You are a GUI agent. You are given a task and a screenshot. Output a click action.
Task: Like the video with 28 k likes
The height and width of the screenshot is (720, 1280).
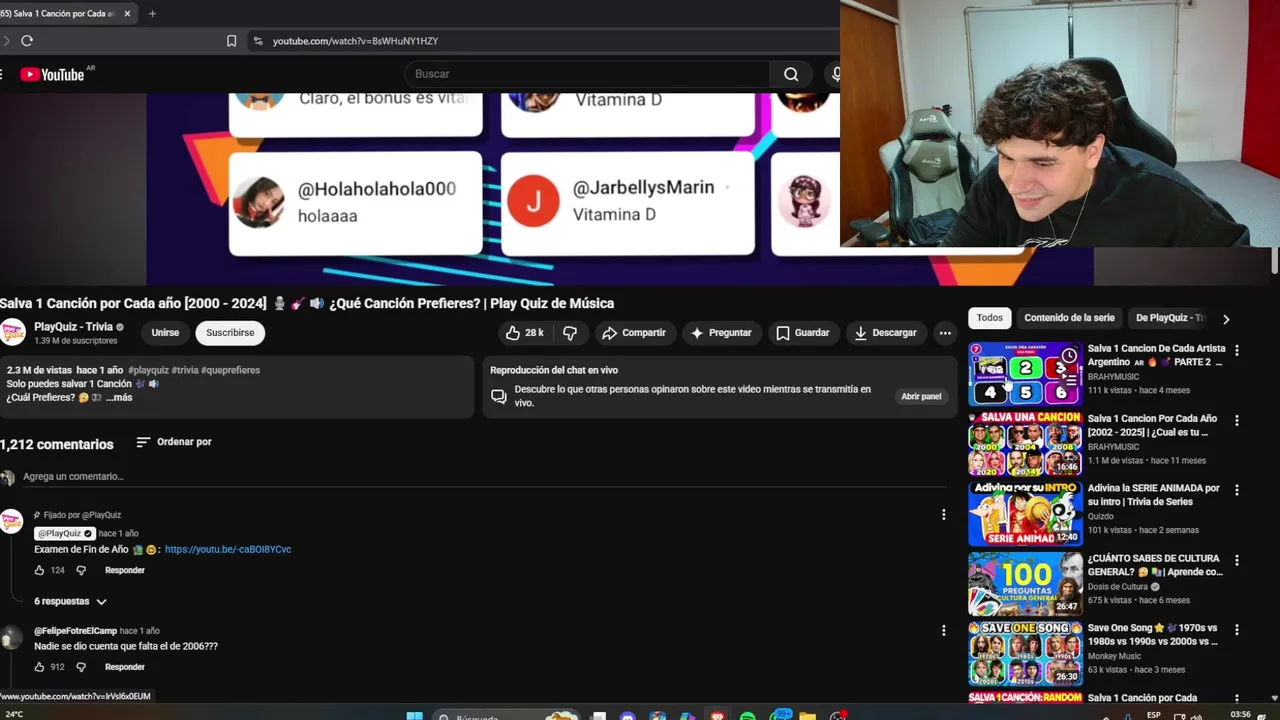524,333
